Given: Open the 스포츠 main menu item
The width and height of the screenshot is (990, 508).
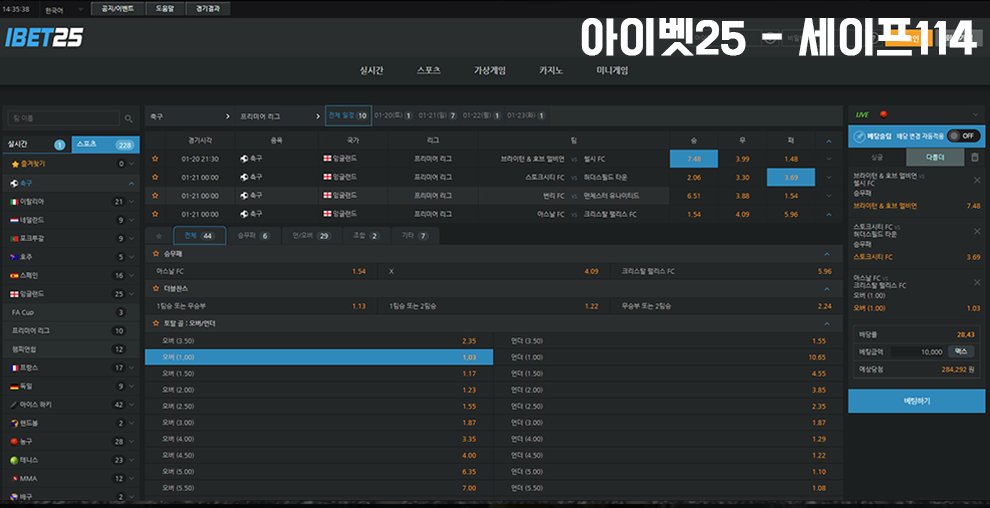Looking at the screenshot, I should click(429, 71).
